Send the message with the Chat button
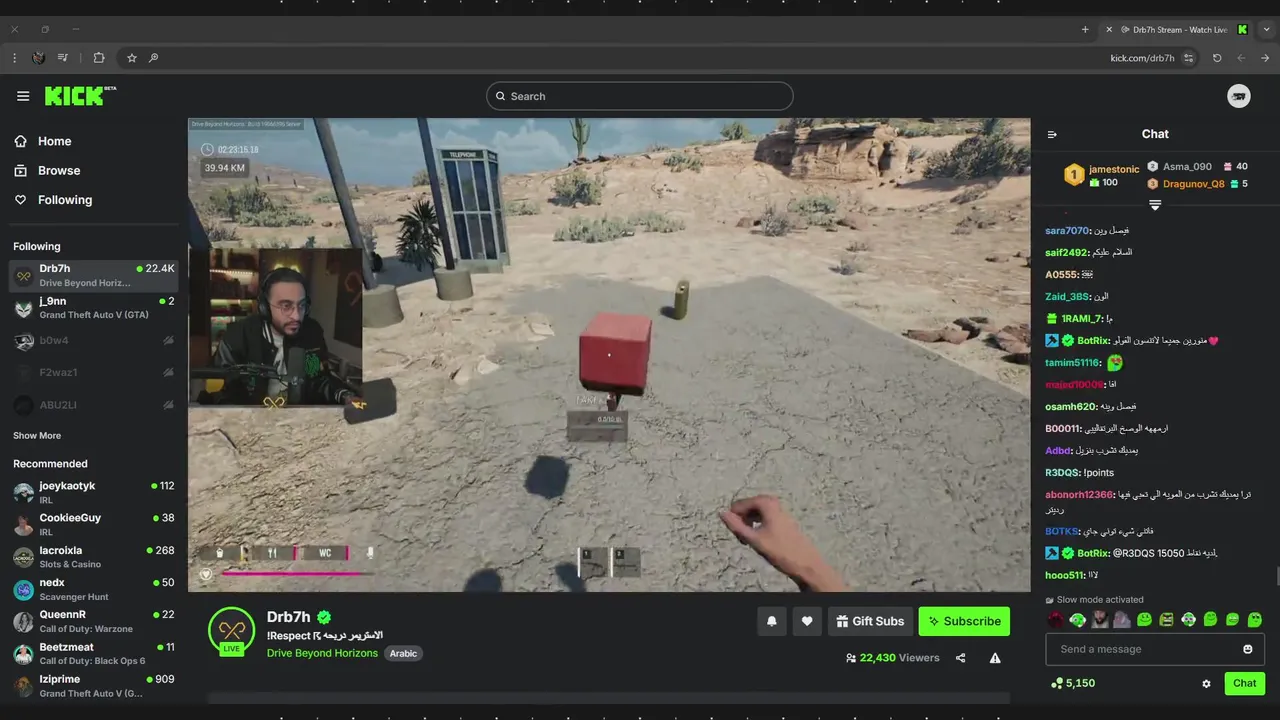Viewport: 1280px width, 720px height. 1244,684
